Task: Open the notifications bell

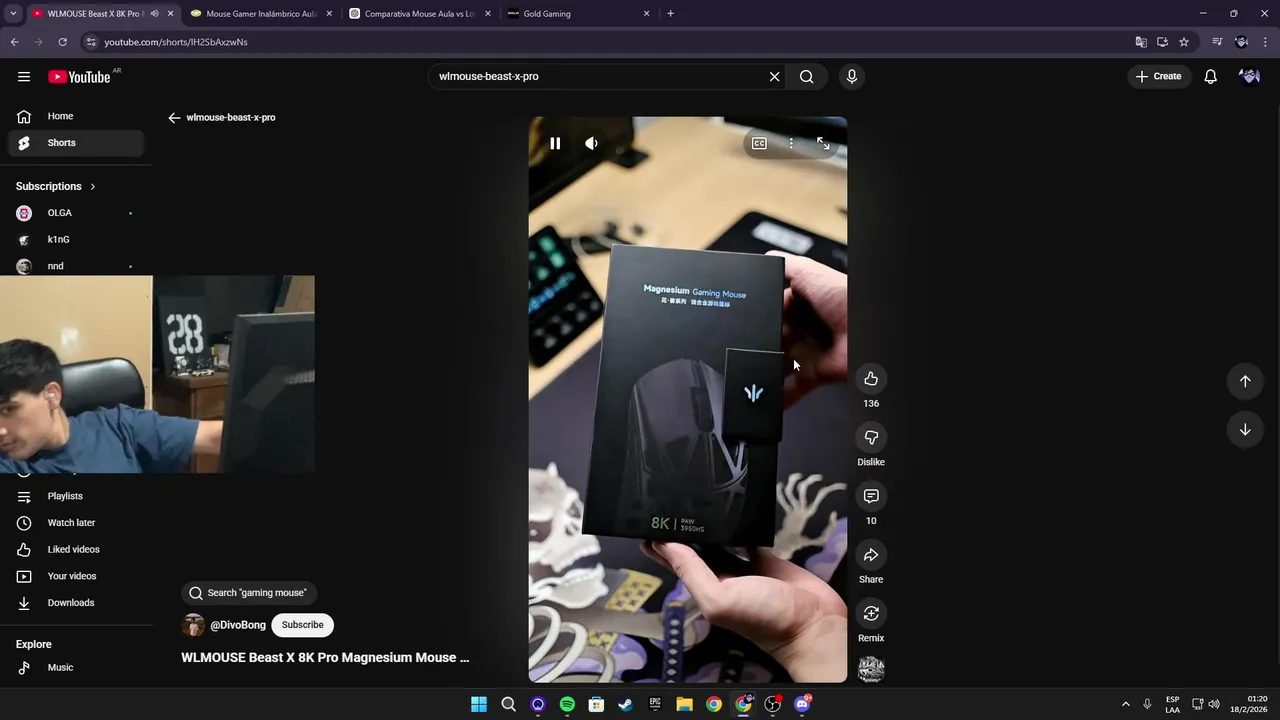Action: pos(1210,77)
